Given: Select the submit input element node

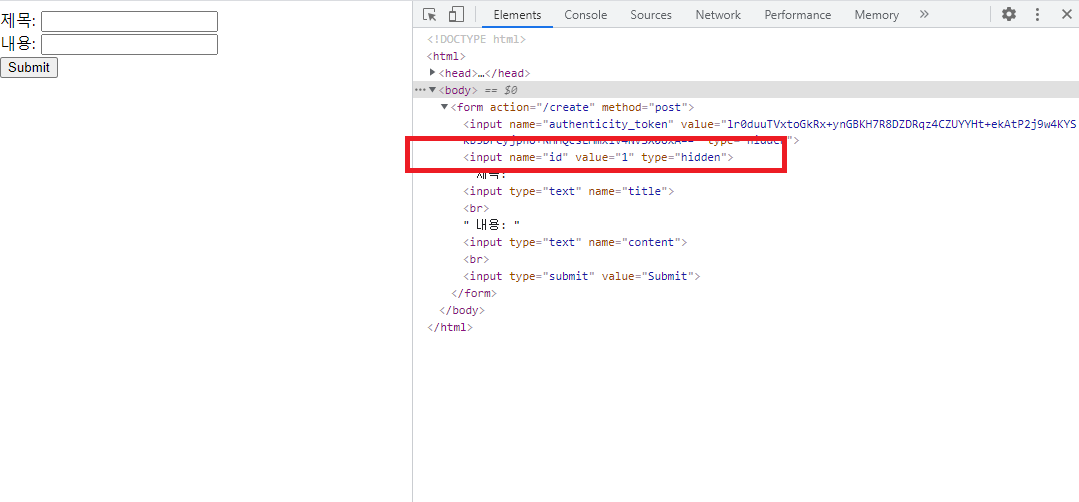Looking at the screenshot, I should point(581,276).
